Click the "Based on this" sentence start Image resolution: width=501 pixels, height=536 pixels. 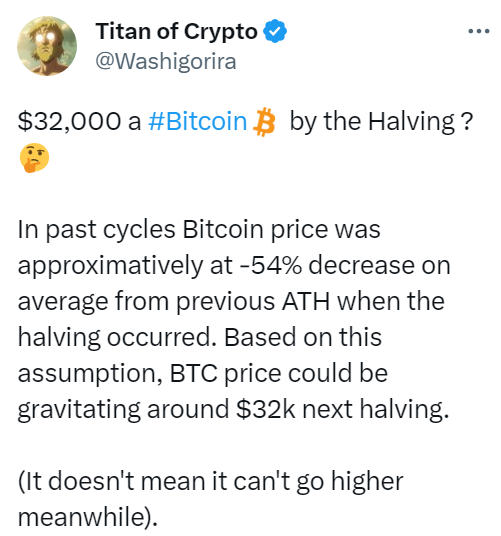coord(303,337)
